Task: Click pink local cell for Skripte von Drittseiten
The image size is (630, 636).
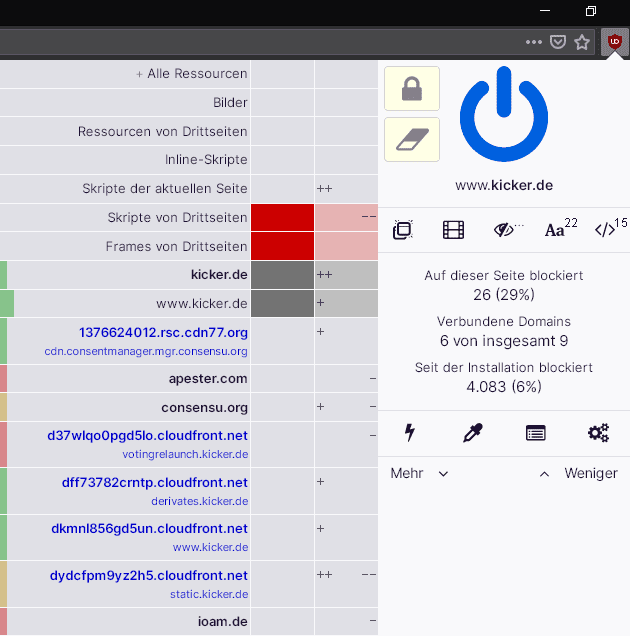Action: point(346,217)
